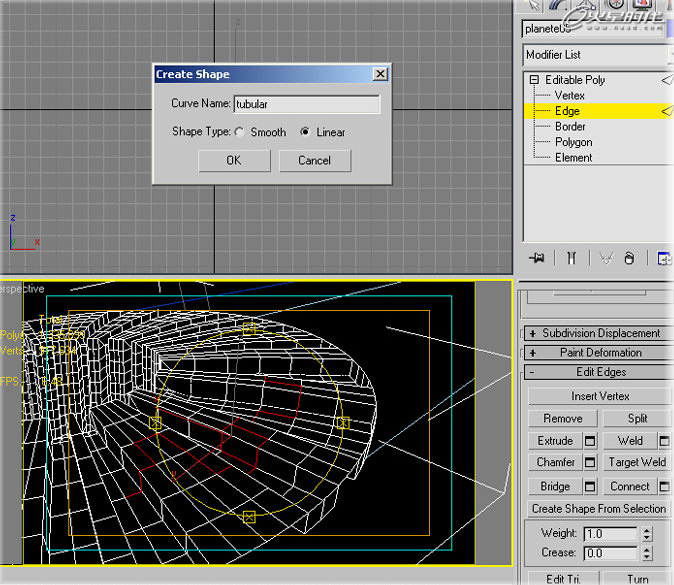Decrease Weight with spinner down arrow
Image resolution: width=674 pixels, height=585 pixels.
coord(647,538)
